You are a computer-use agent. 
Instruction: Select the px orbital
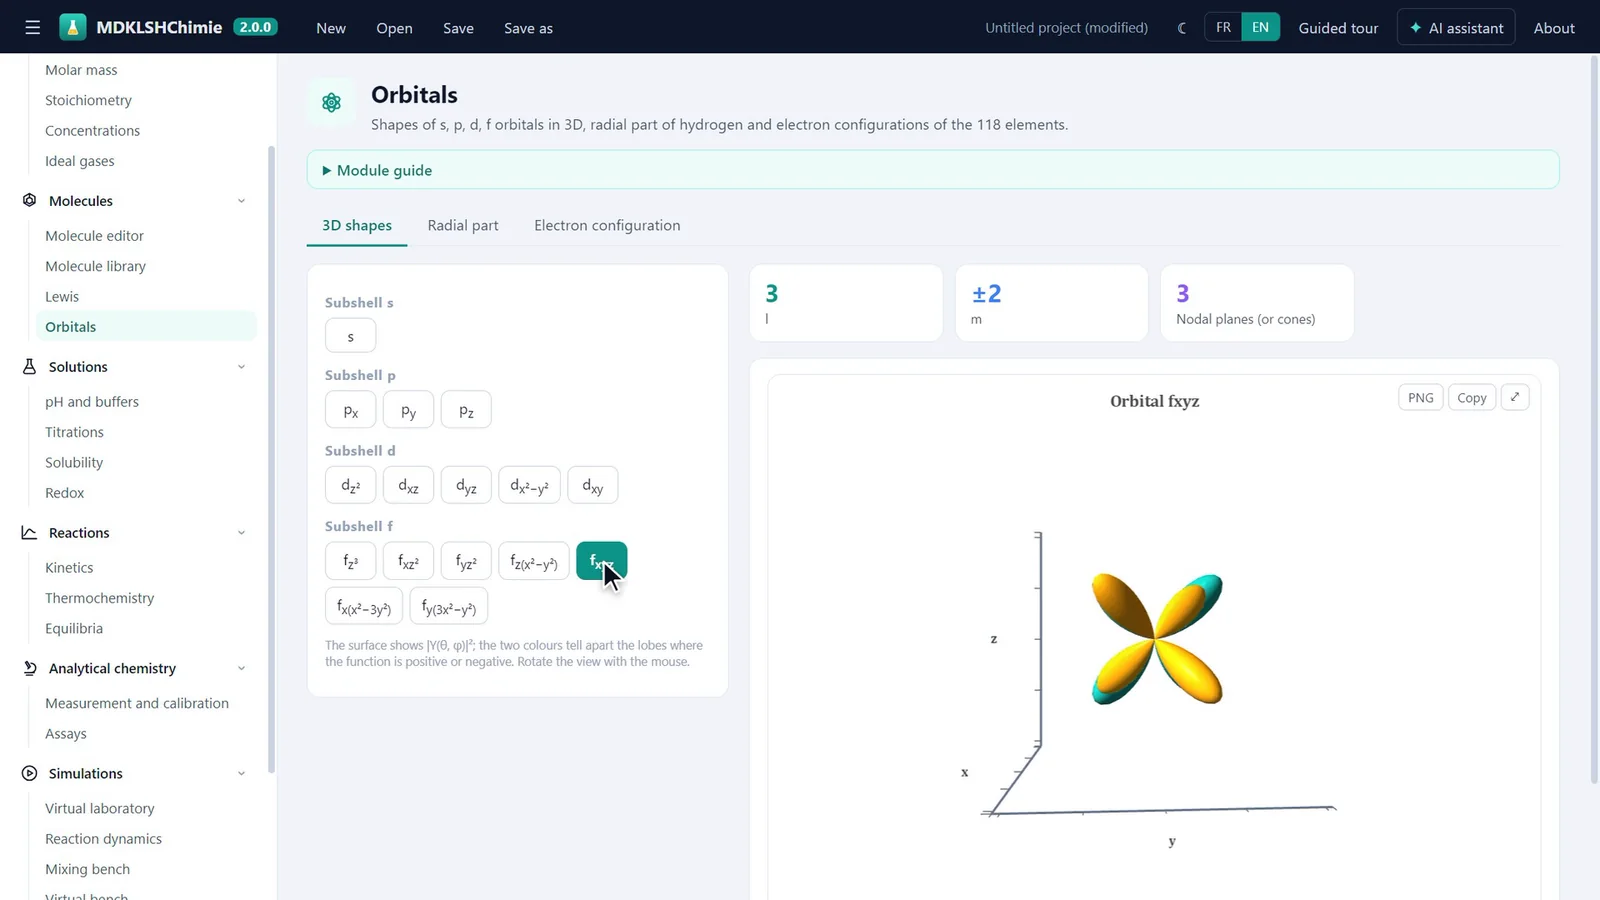coord(350,410)
